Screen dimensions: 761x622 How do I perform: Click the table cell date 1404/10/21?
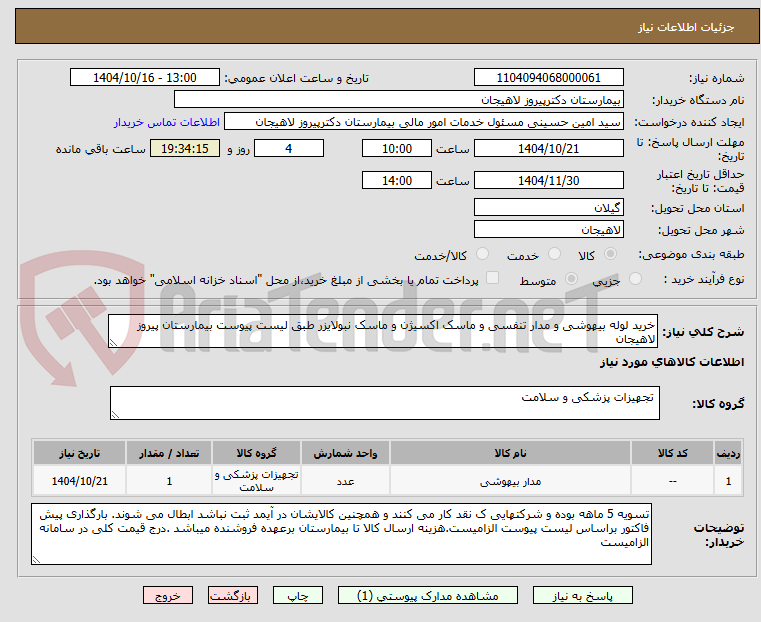80,481
